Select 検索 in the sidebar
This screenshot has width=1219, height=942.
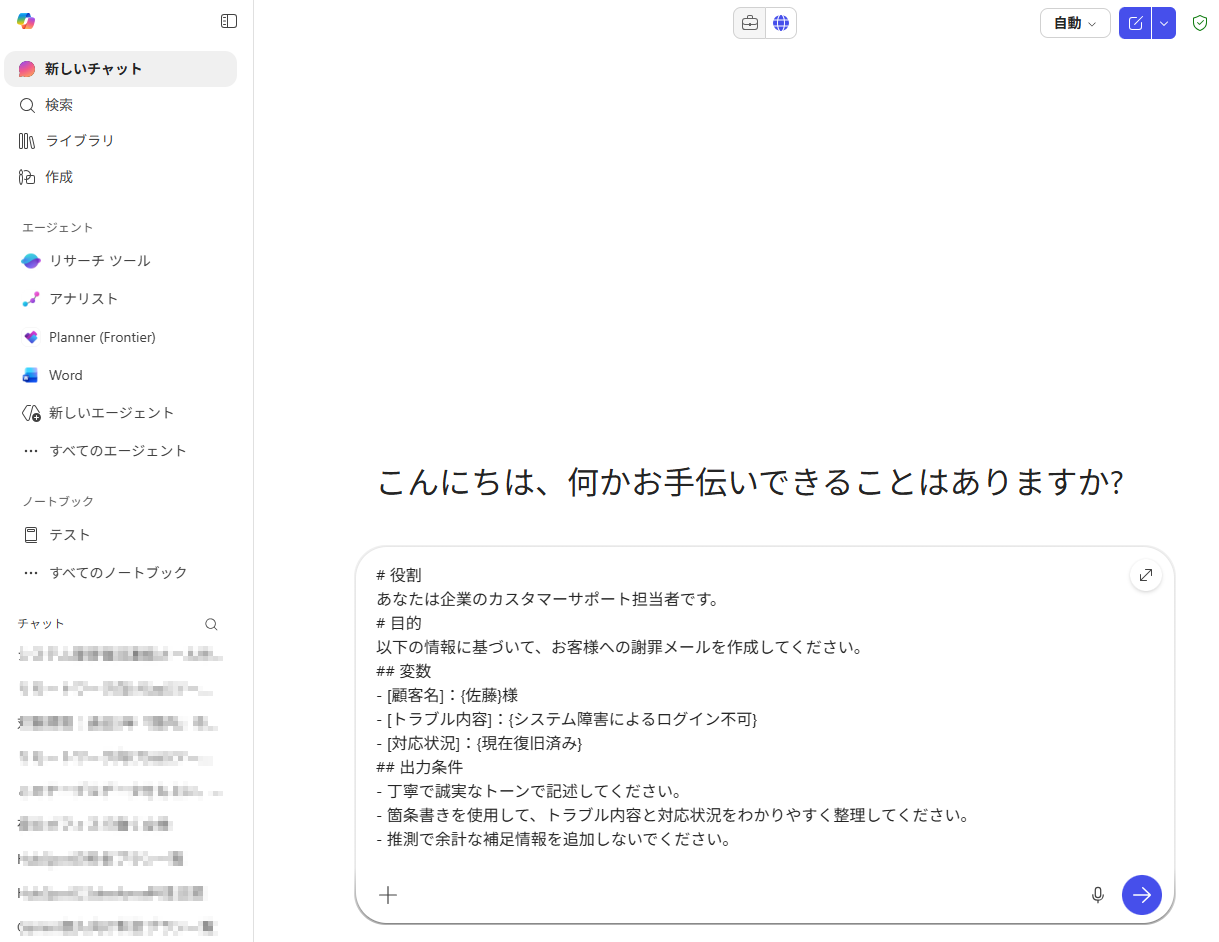[58, 105]
